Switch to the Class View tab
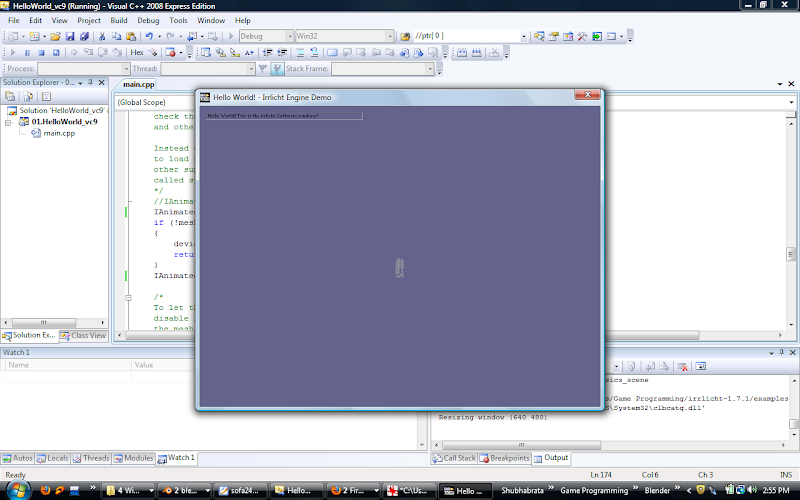Screen dimensions: 800x500 [84, 336]
